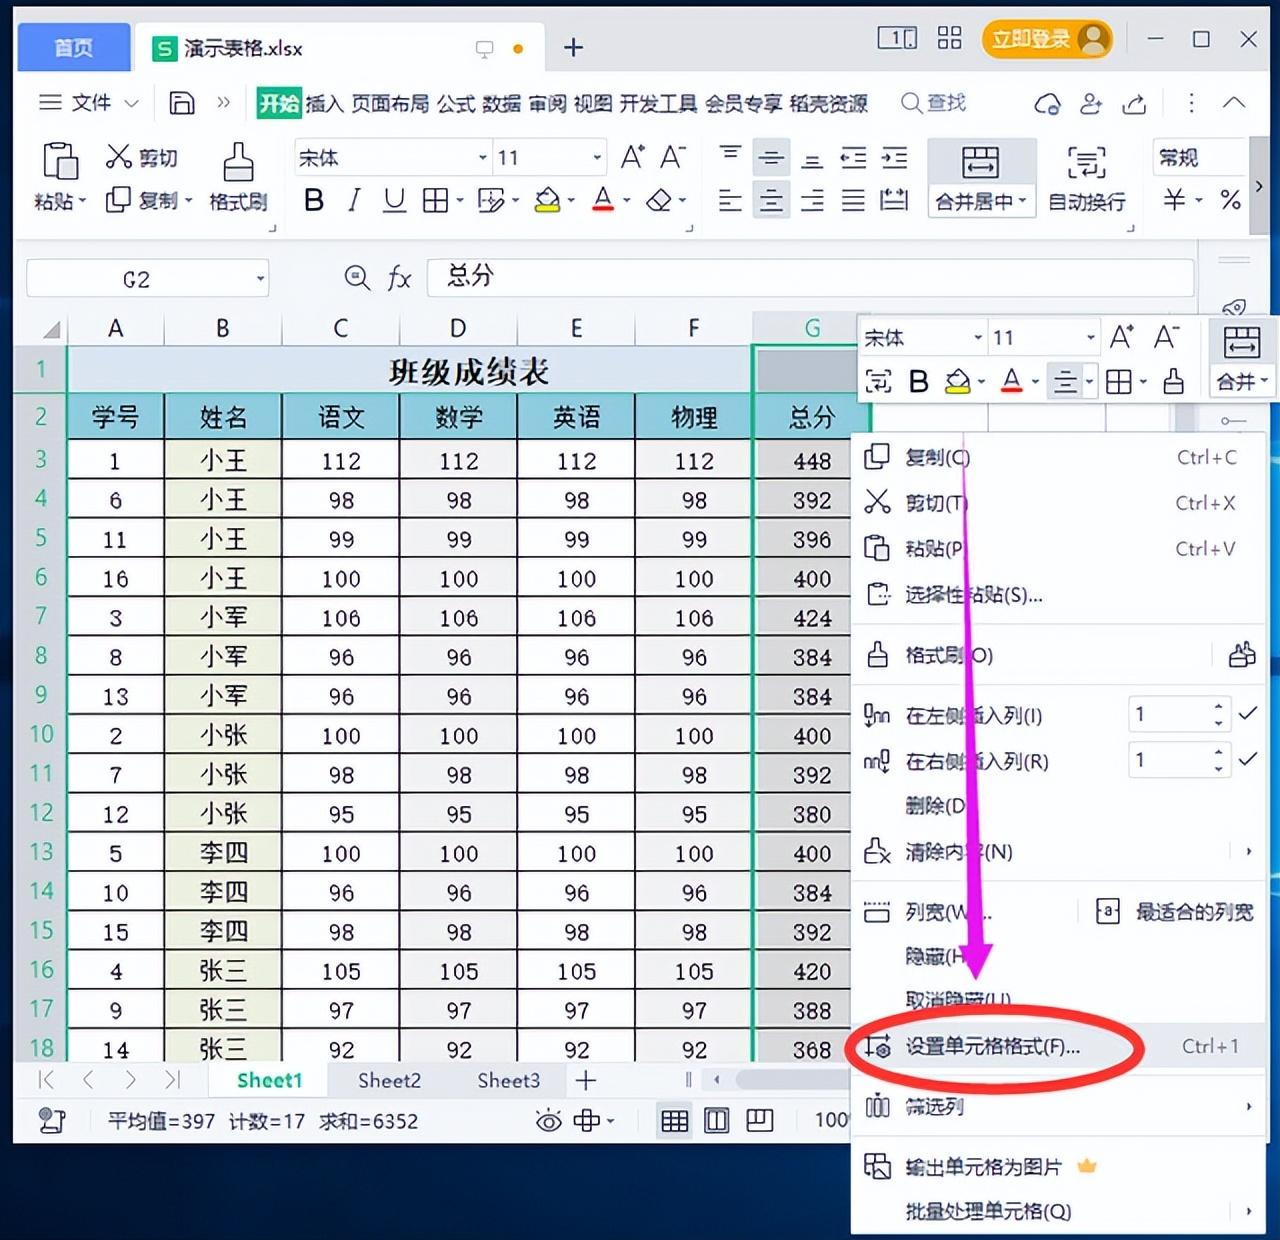1280x1240 pixels.
Task: Click the Cut (剪切) scissors icon
Action: 119,157
